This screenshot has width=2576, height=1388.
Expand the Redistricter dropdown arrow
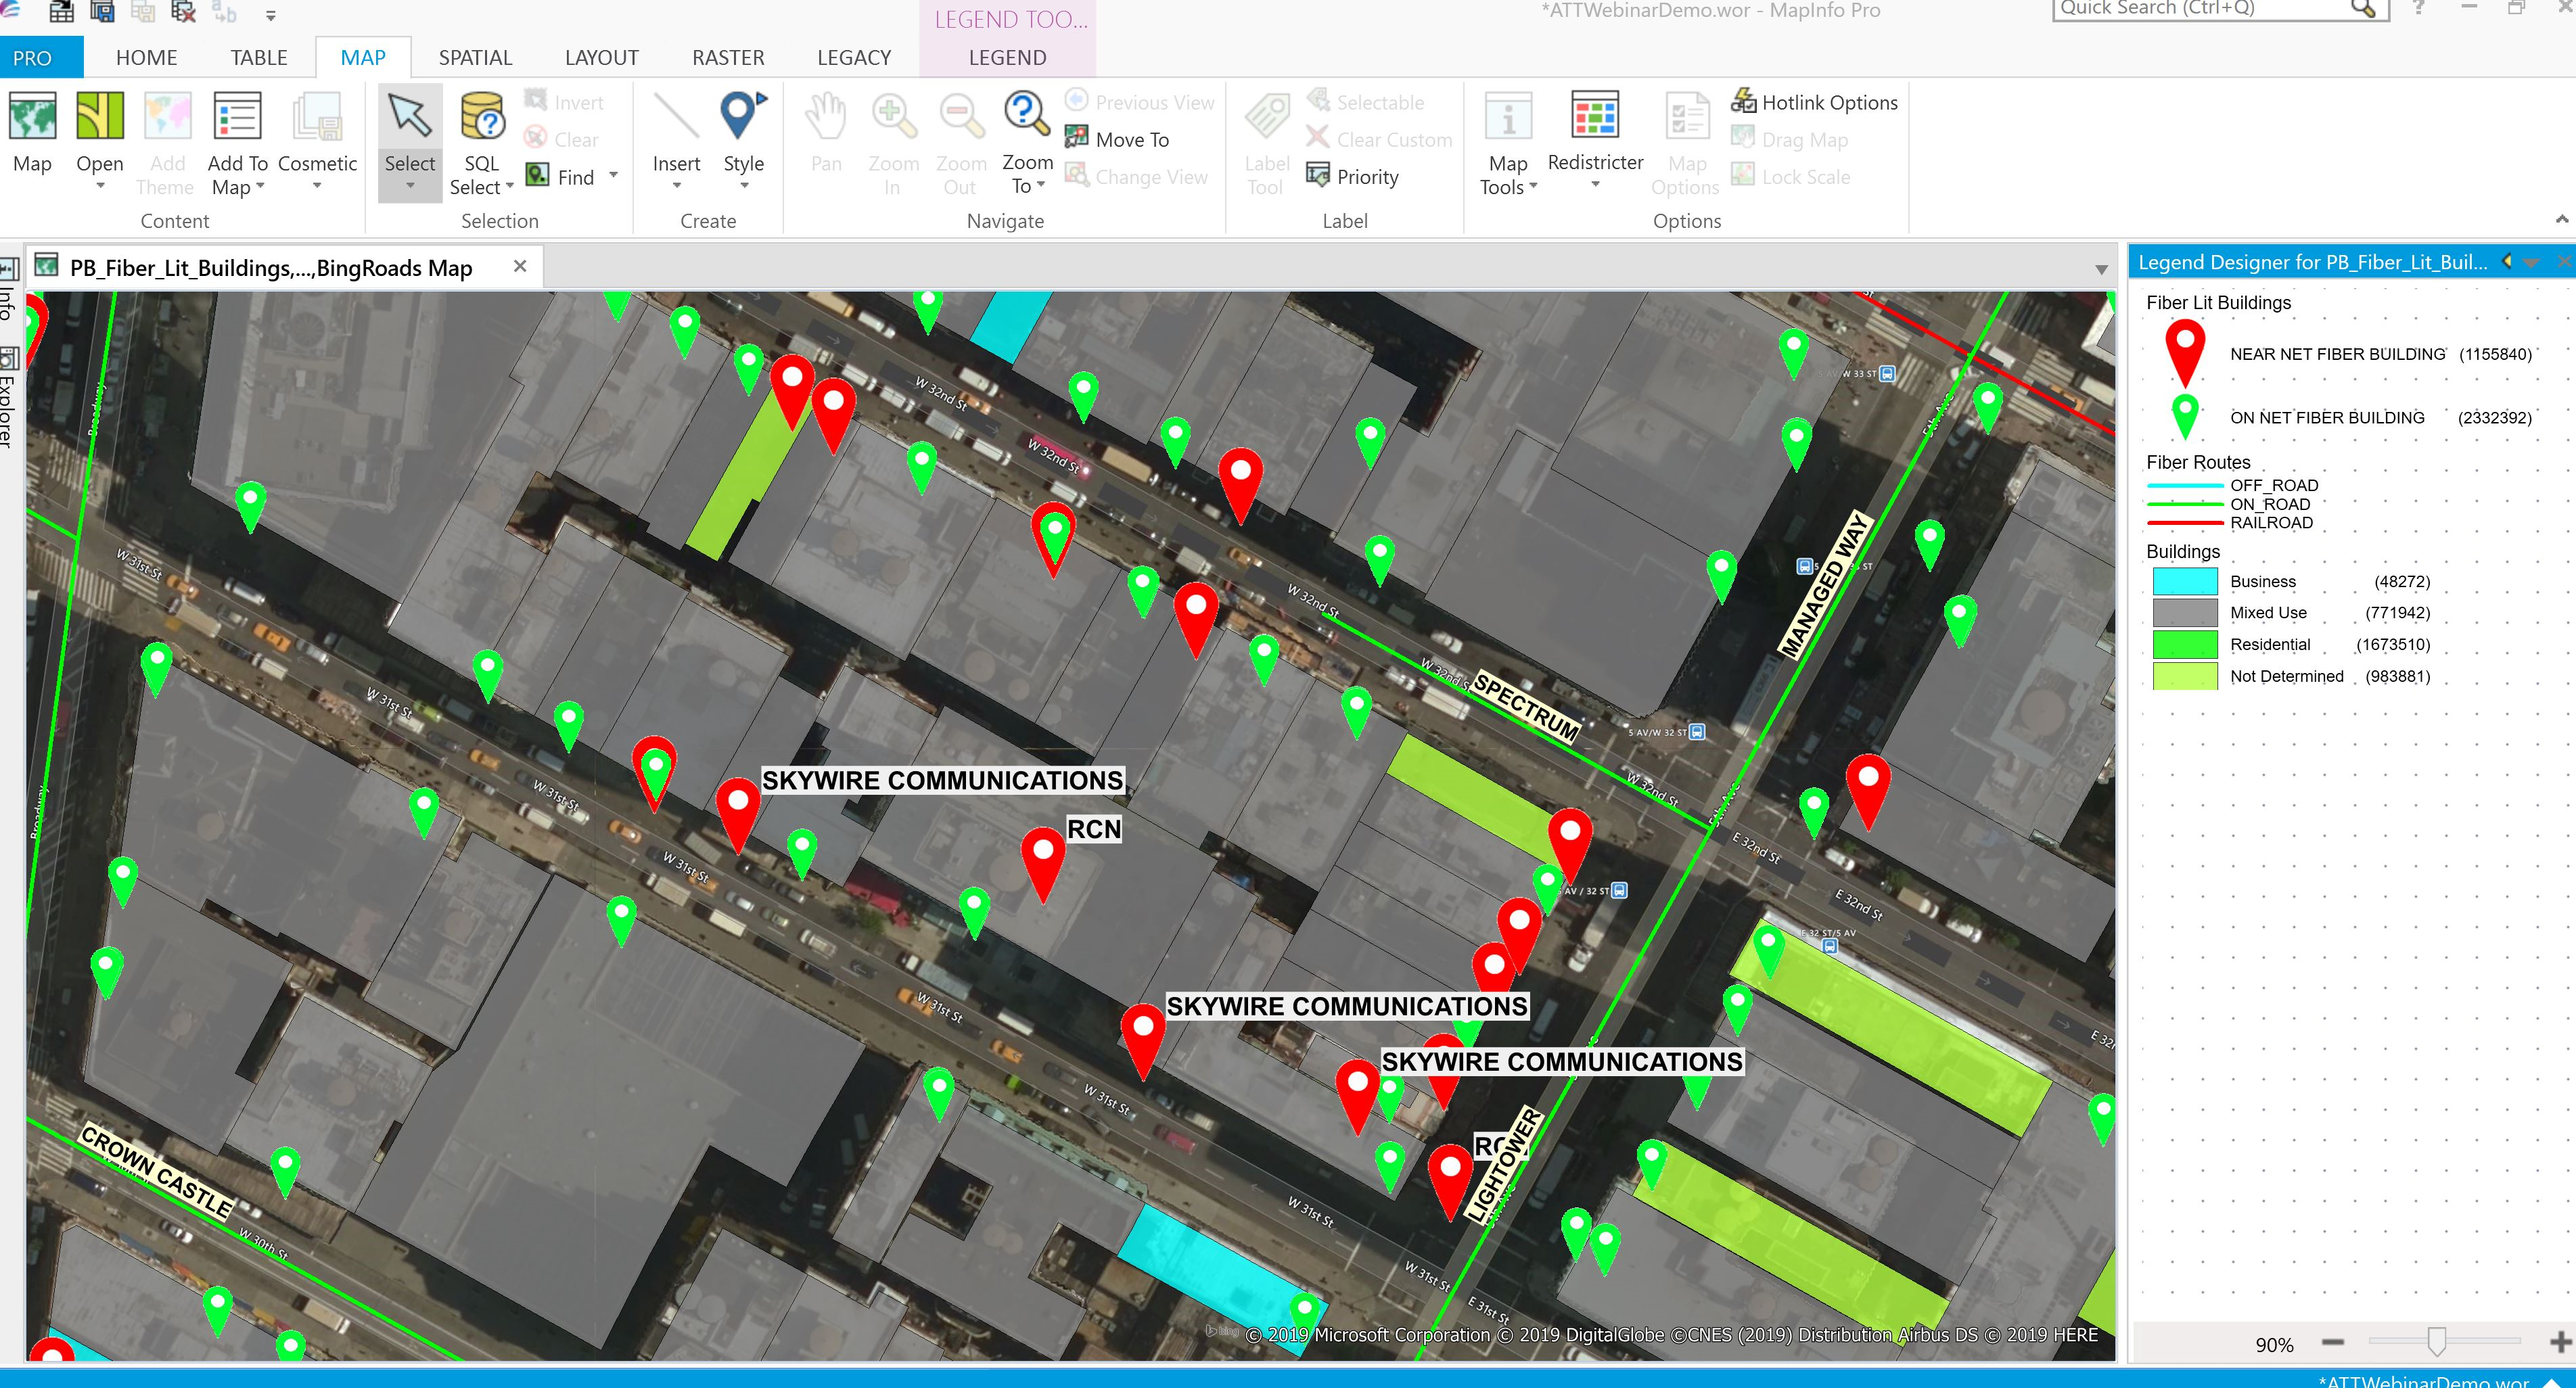pyautogui.click(x=1595, y=185)
